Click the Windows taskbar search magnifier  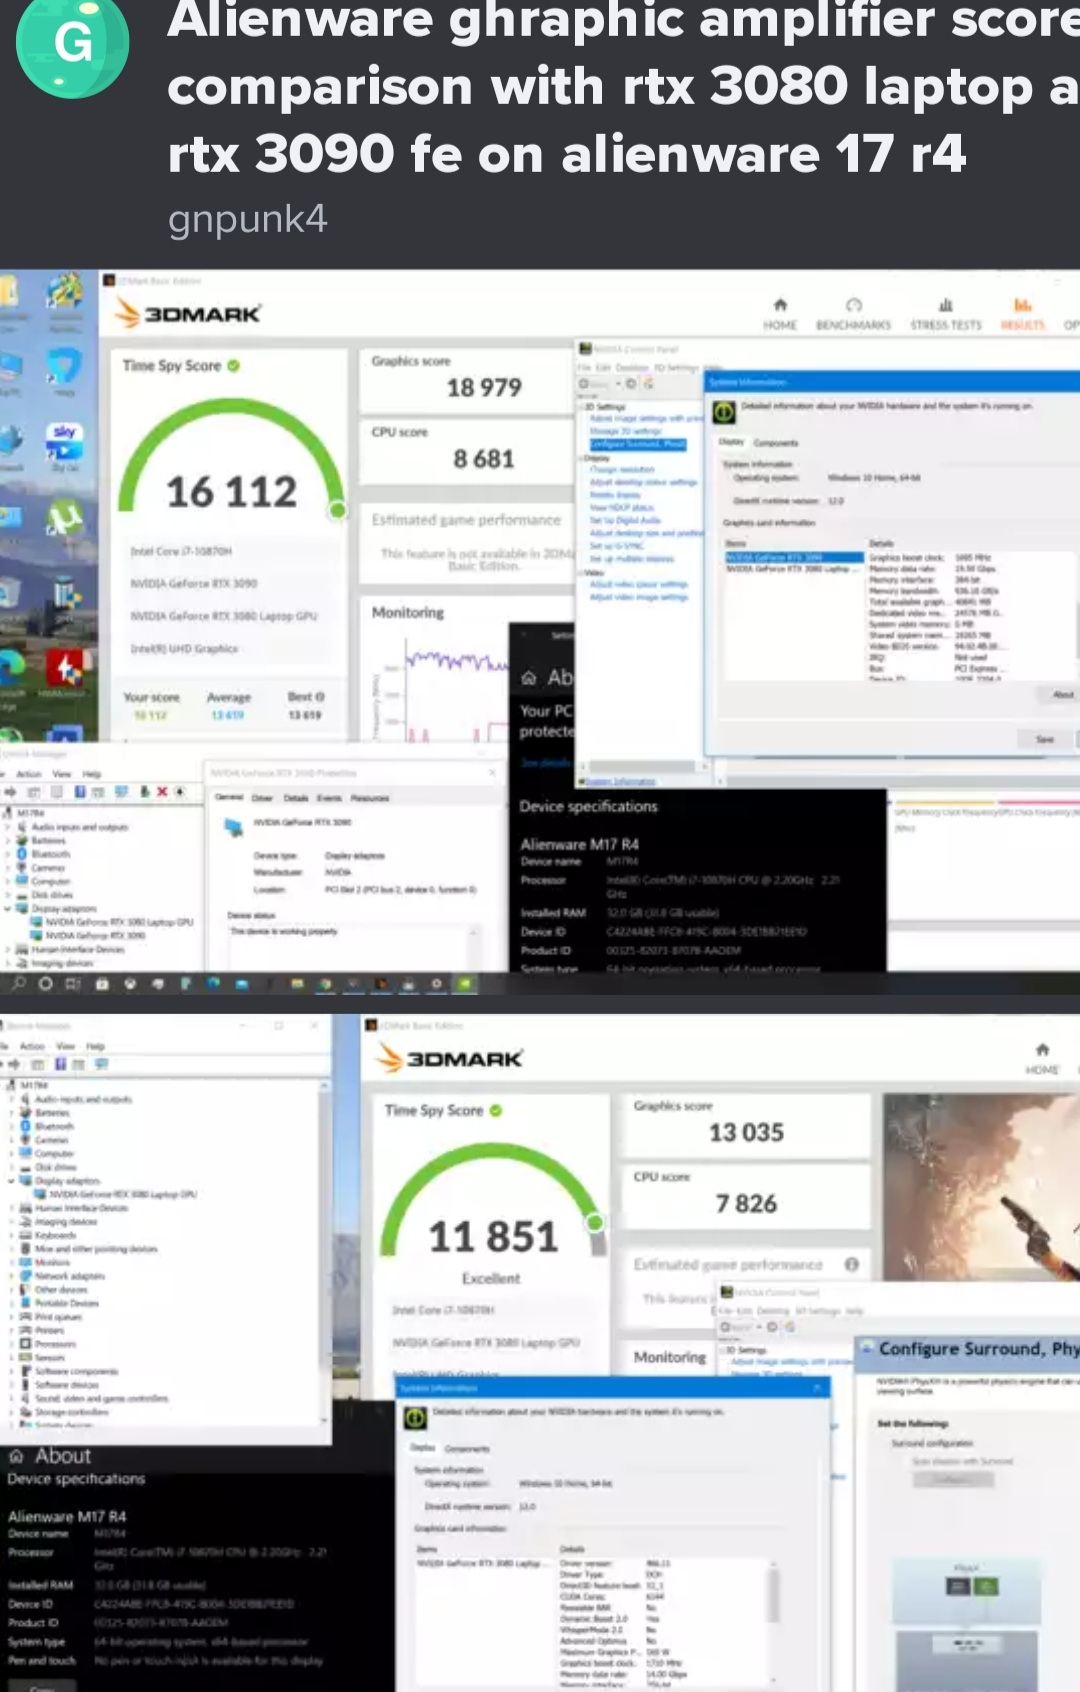tap(19, 984)
